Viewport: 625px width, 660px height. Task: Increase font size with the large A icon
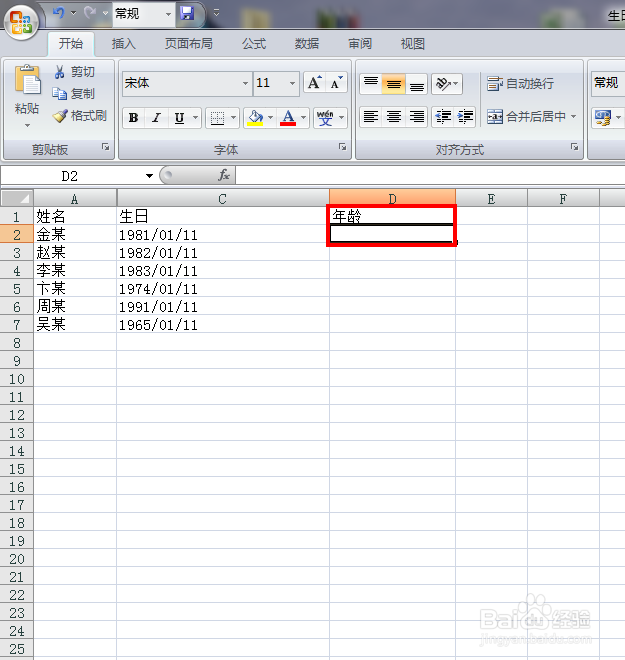click(x=314, y=82)
